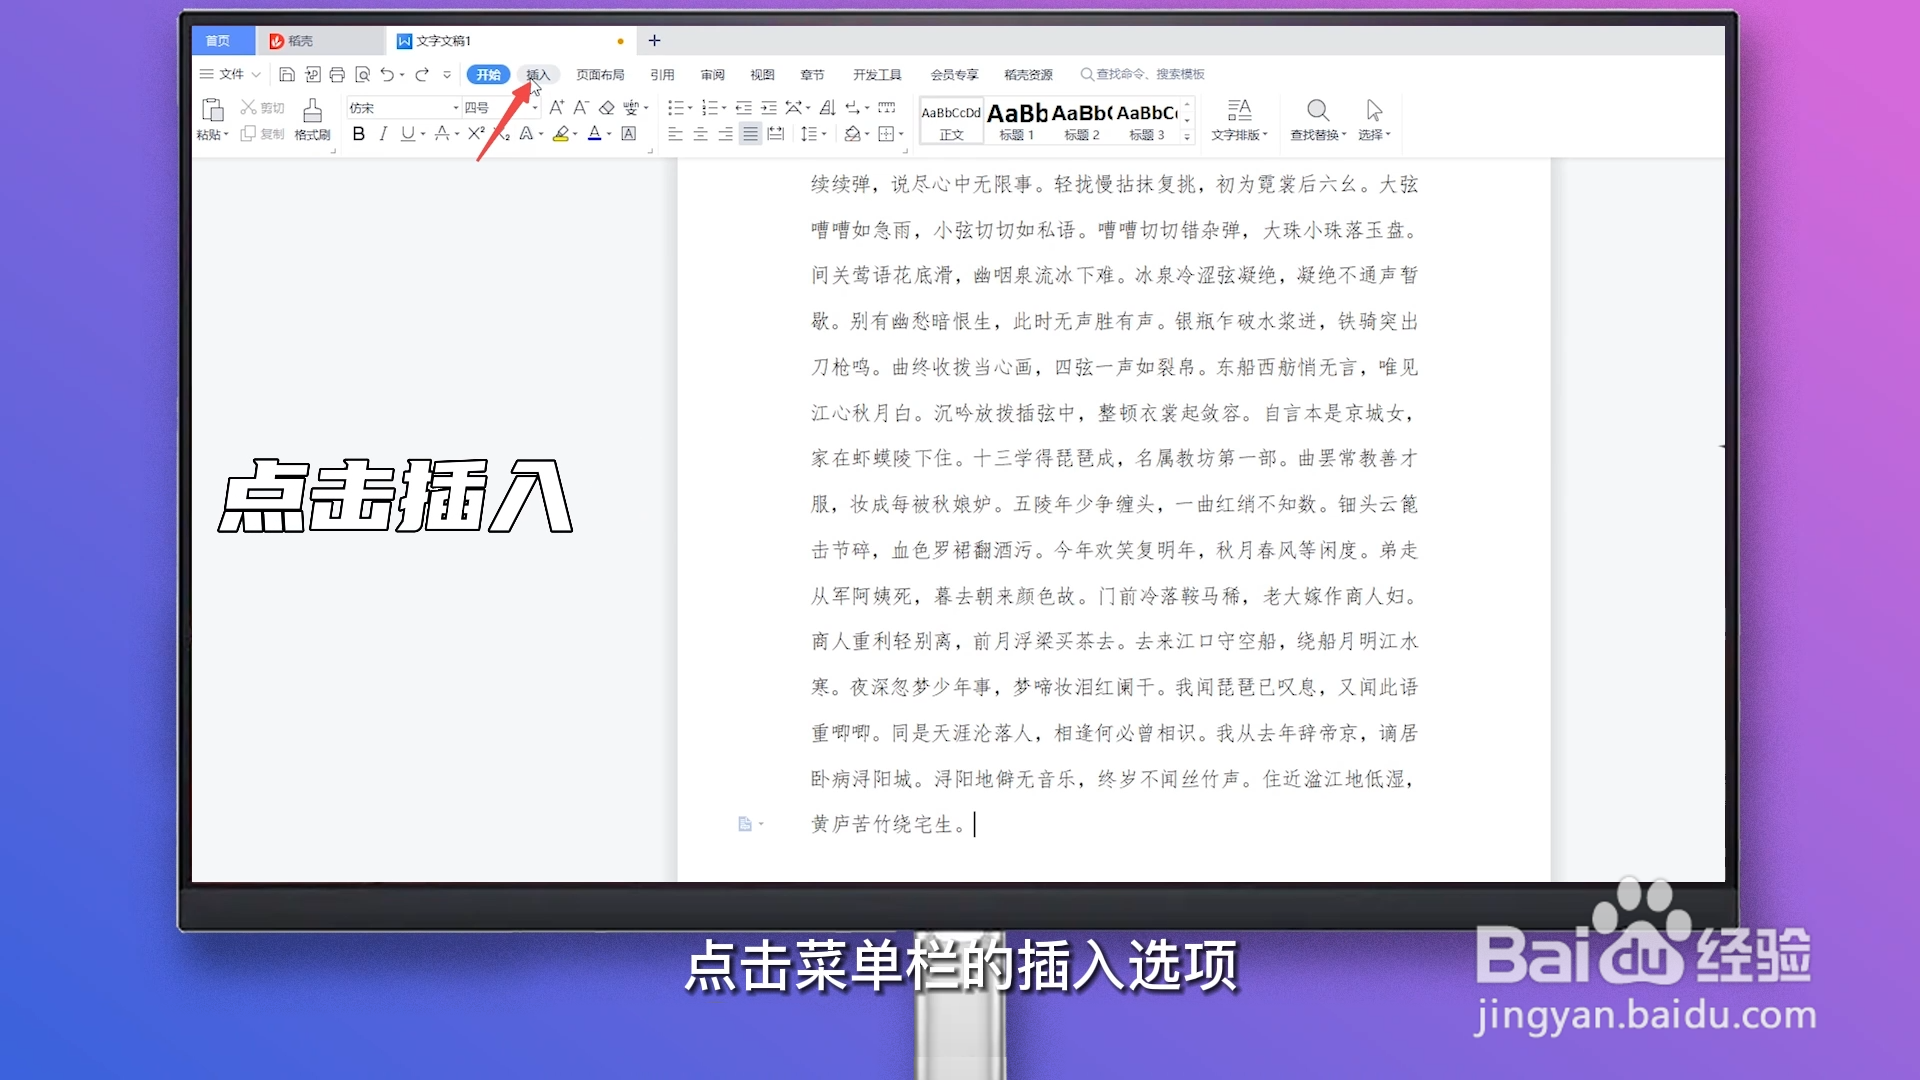Toggle Align Left paragraph alignment

tap(676, 134)
